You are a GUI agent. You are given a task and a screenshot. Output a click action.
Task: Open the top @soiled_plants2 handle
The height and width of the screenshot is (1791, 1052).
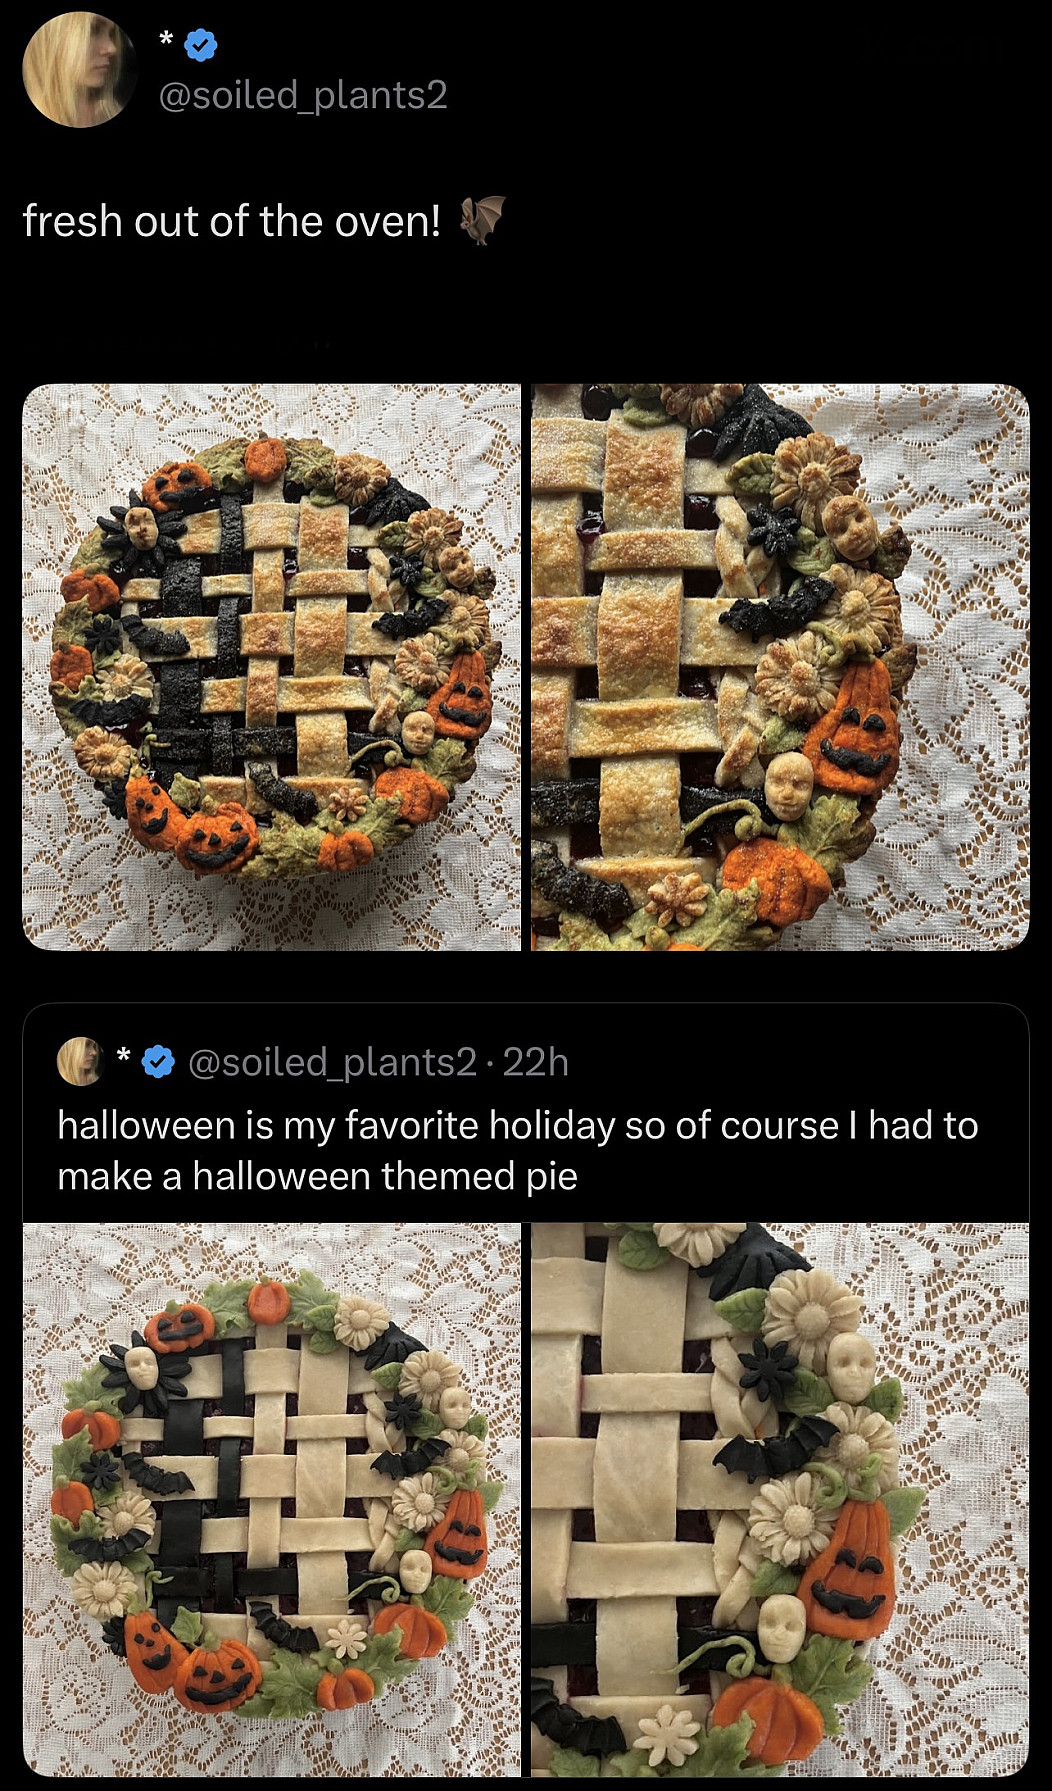[303, 95]
